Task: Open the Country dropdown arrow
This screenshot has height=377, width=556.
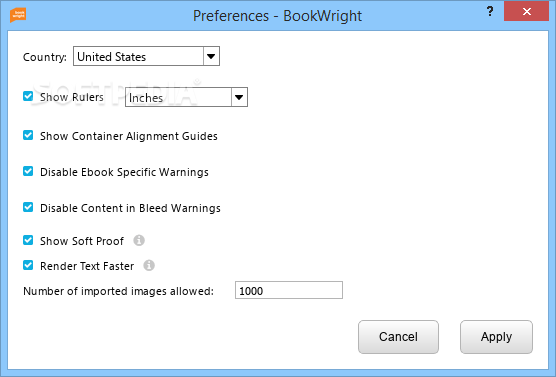Action: pyautogui.click(x=211, y=56)
